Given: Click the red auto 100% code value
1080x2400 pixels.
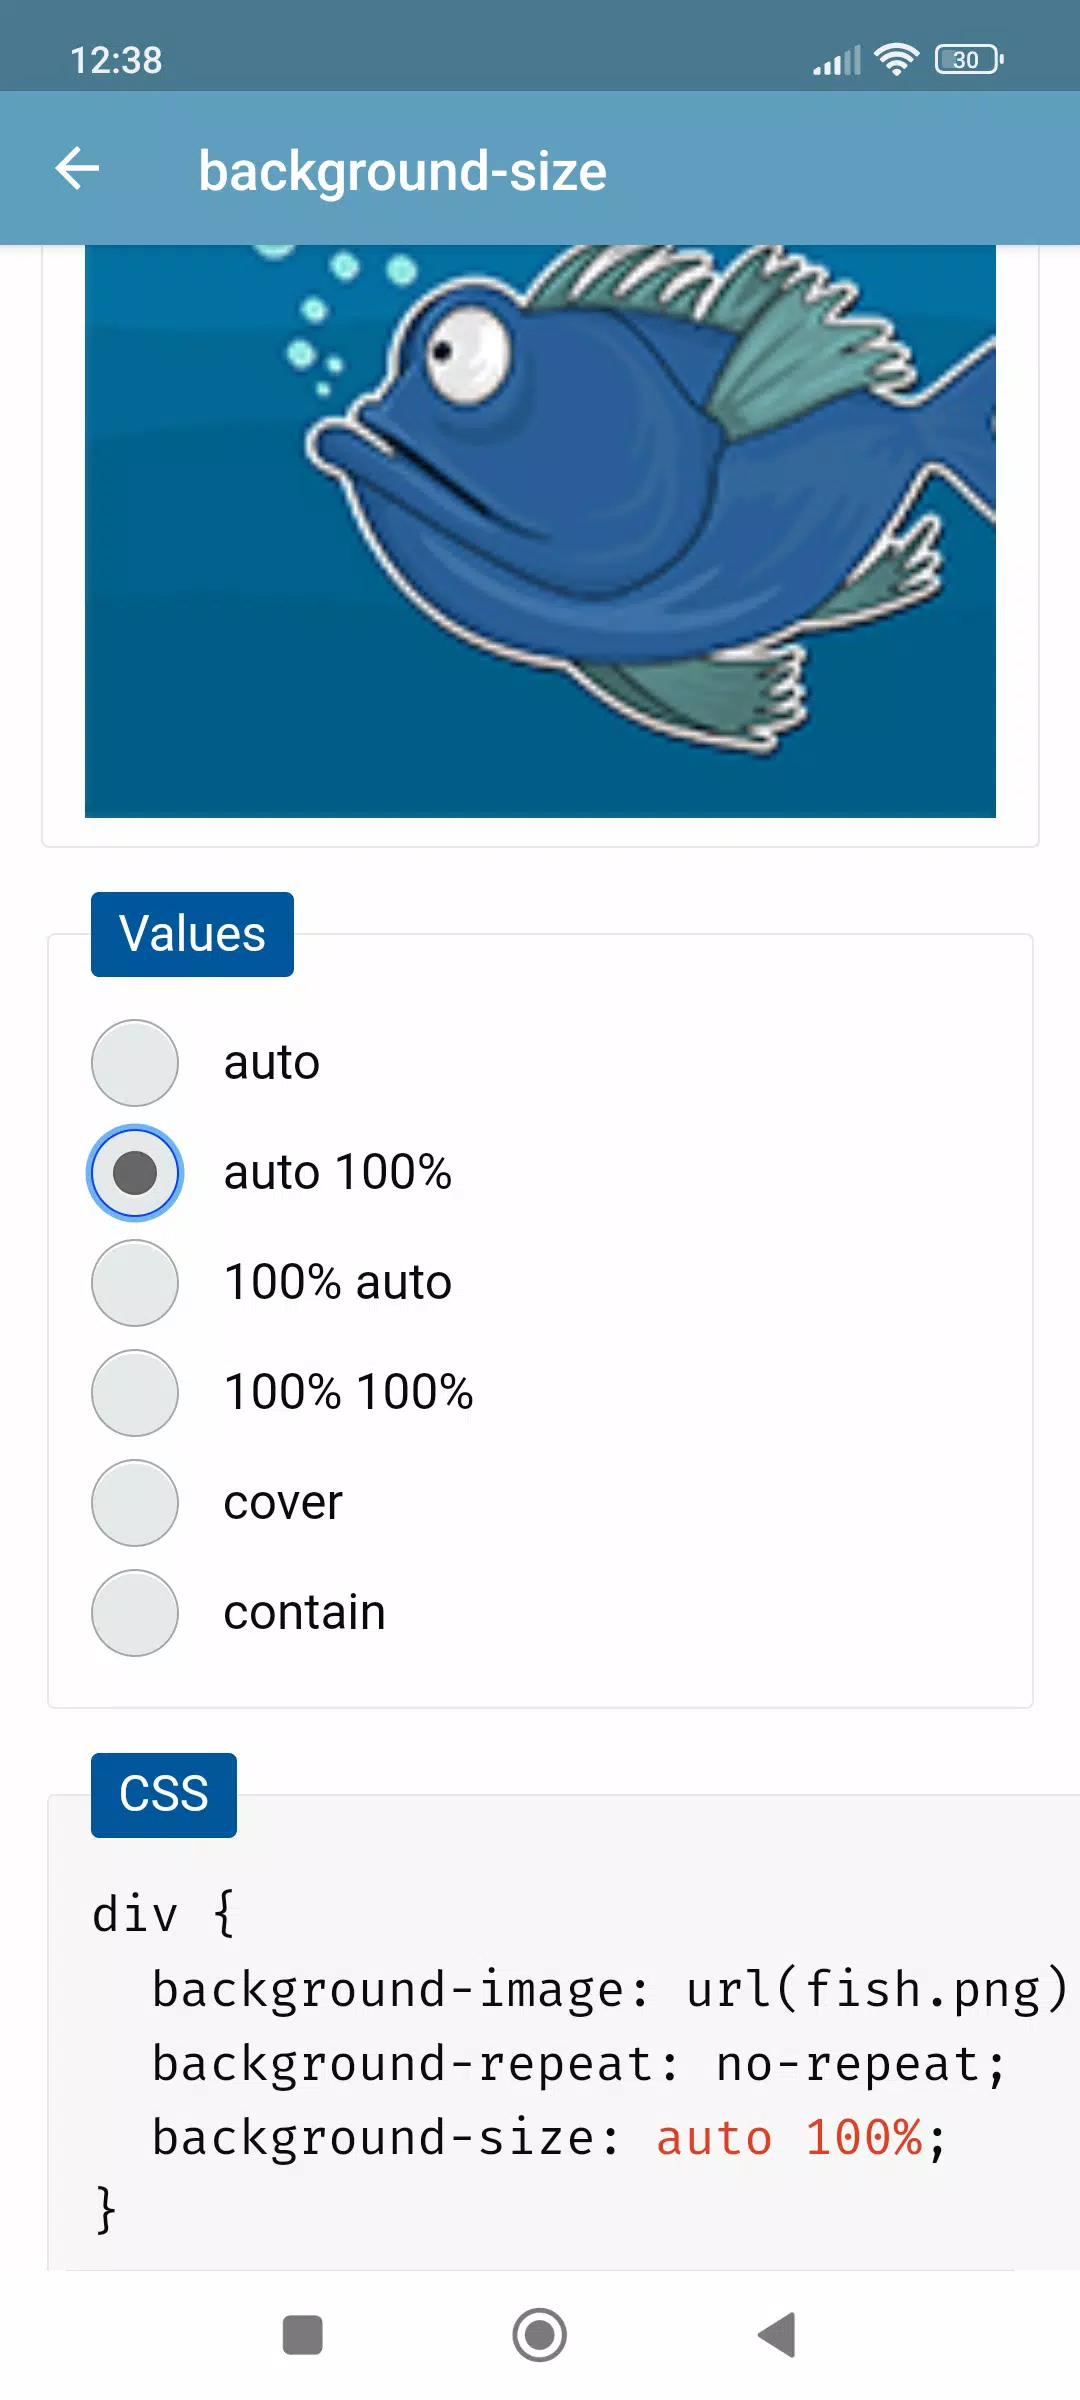Looking at the screenshot, I should [x=789, y=2138].
